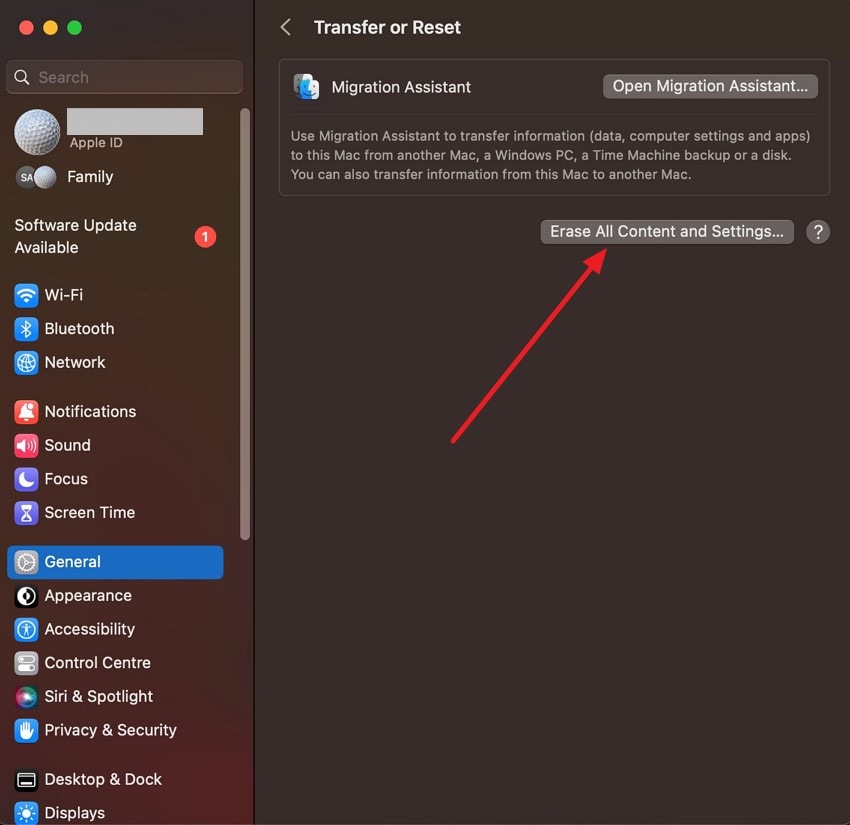
Task: Open Control Centre settings
Action: [115, 663]
